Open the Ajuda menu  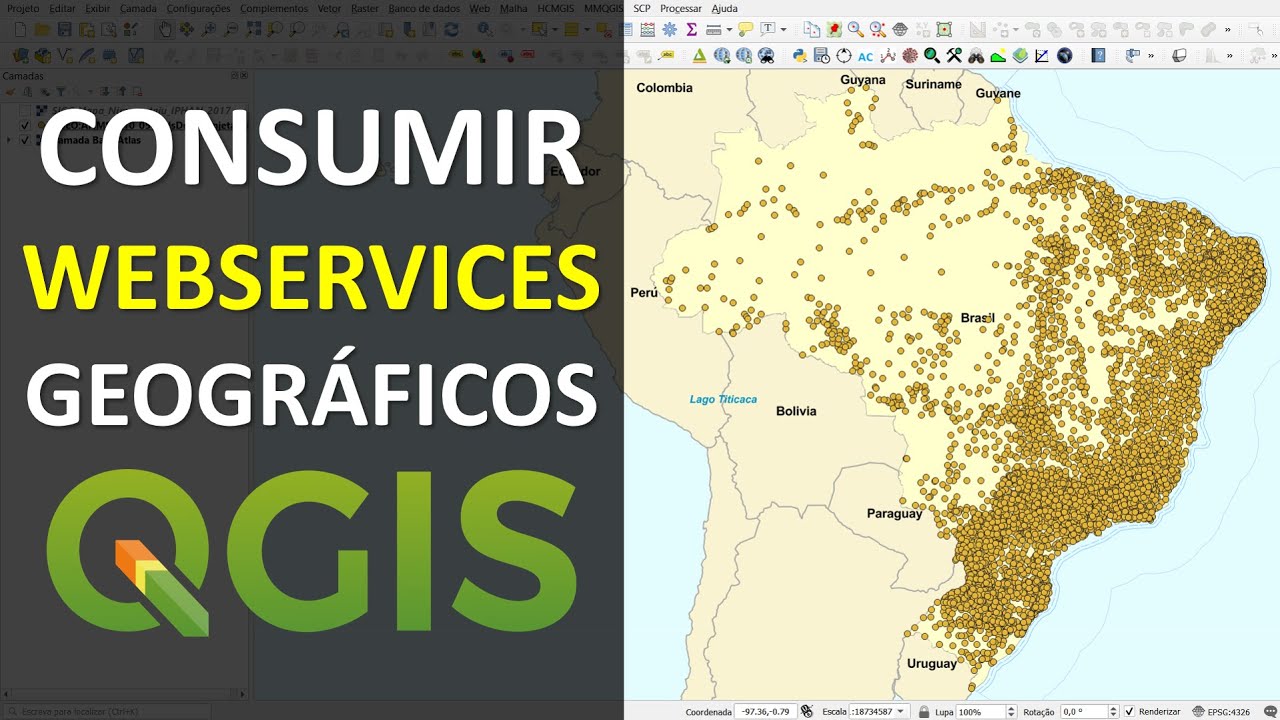click(x=724, y=8)
